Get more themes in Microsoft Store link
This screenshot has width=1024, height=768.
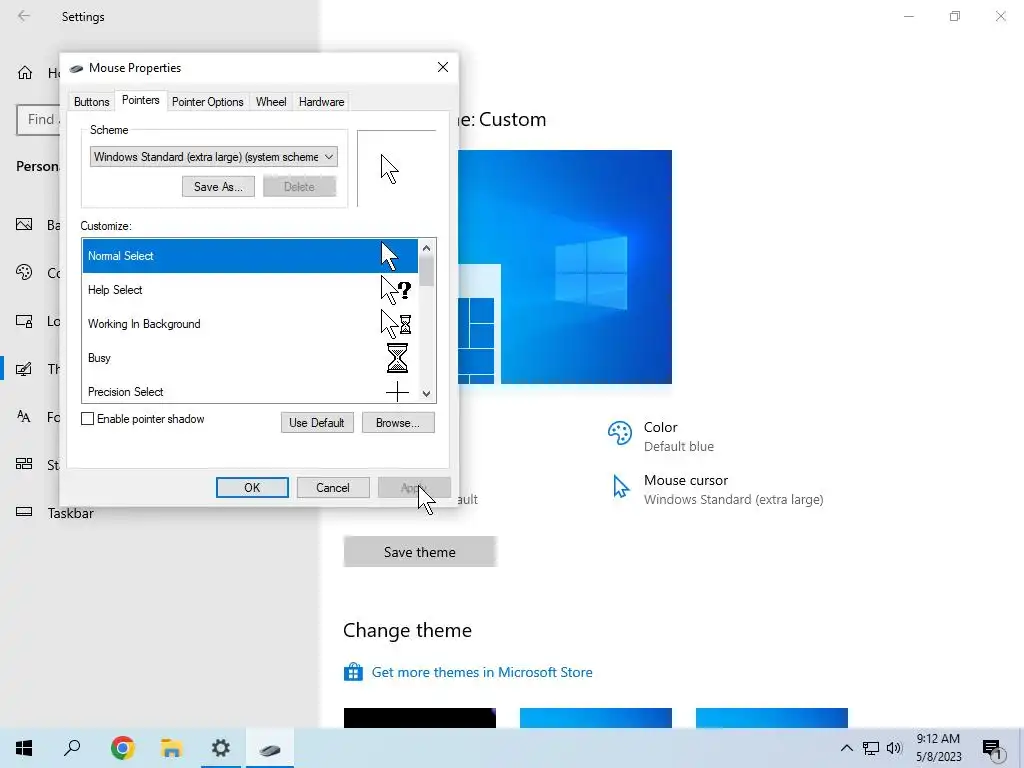click(x=482, y=672)
